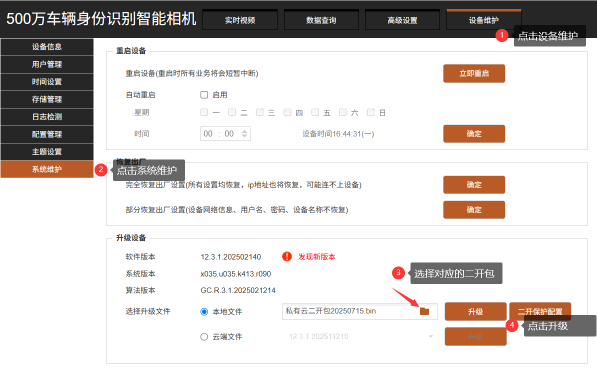Select the 云端文件 radio button

pos(204,337)
